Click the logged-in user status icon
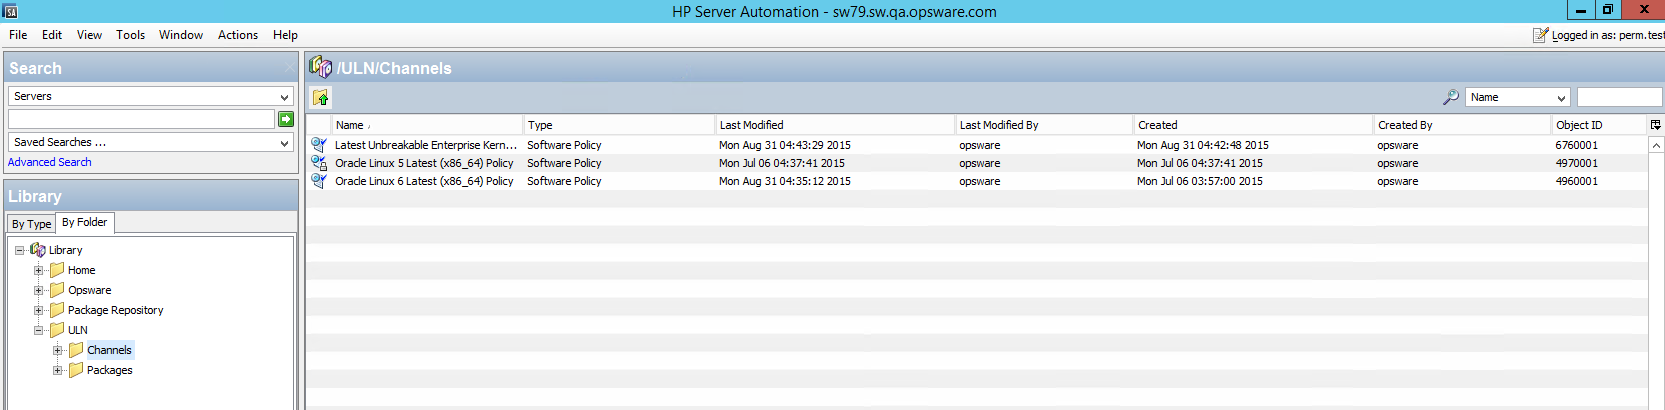1665x410 pixels. tap(1540, 35)
